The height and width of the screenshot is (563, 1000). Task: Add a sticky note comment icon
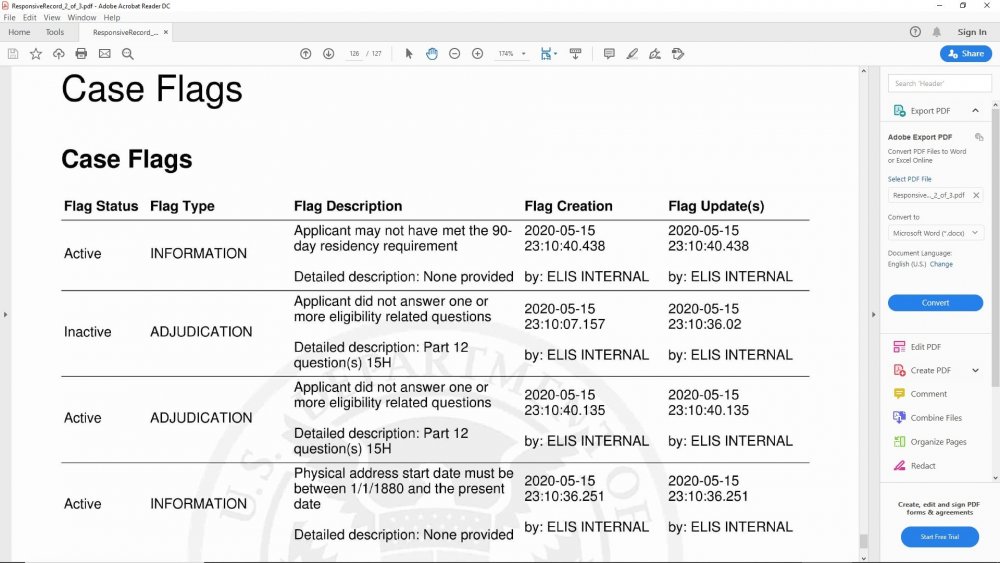609,54
